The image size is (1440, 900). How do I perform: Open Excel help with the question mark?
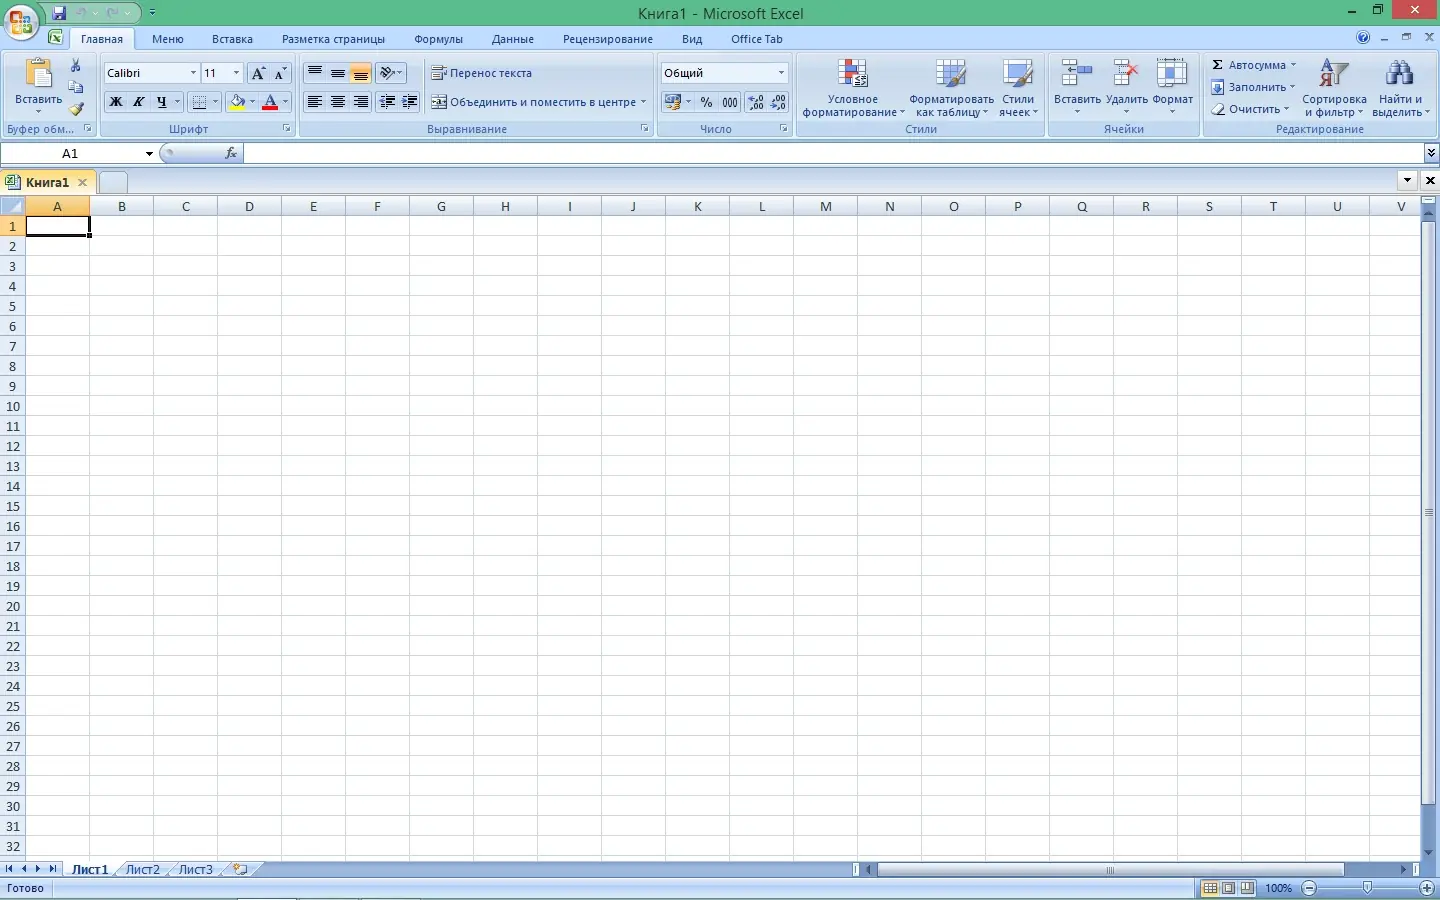pos(1363,38)
